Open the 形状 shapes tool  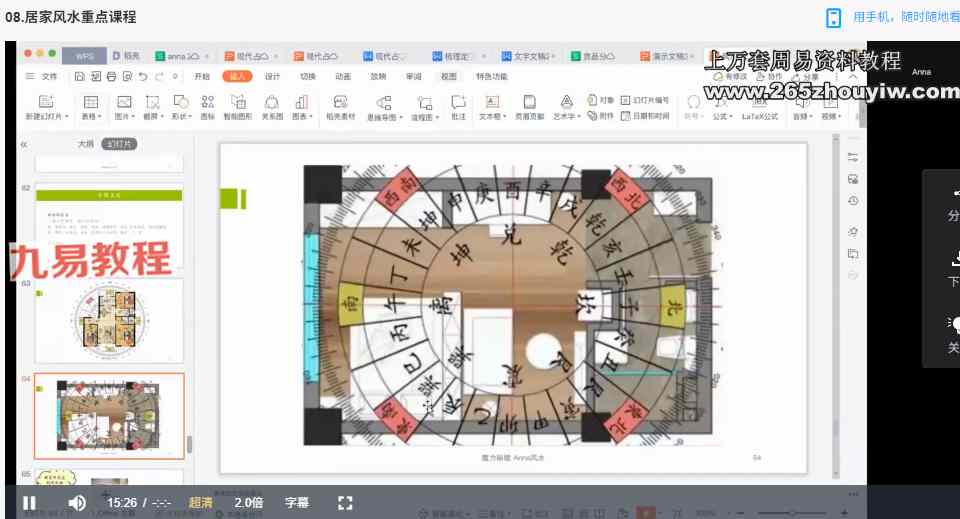[x=180, y=101]
